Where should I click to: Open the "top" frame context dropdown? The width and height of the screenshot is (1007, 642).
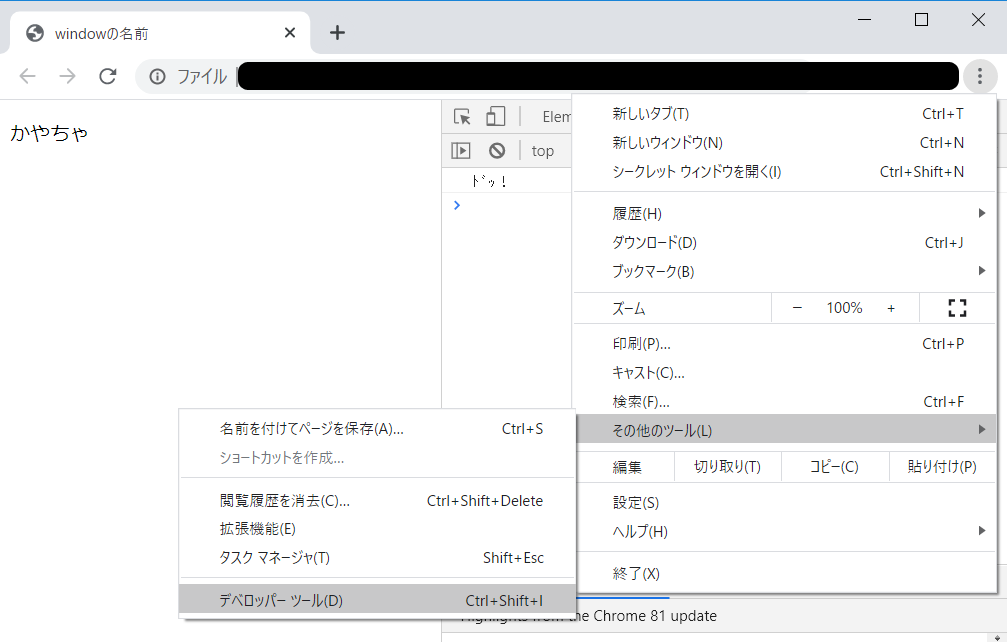(543, 150)
